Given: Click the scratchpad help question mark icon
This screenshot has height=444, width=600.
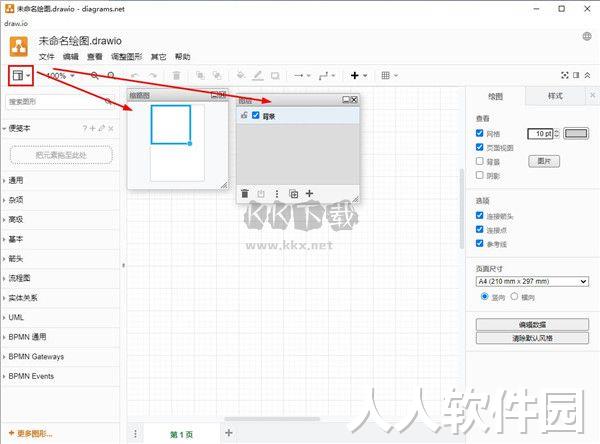Looking at the screenshot, I should (x=85, y=129).
